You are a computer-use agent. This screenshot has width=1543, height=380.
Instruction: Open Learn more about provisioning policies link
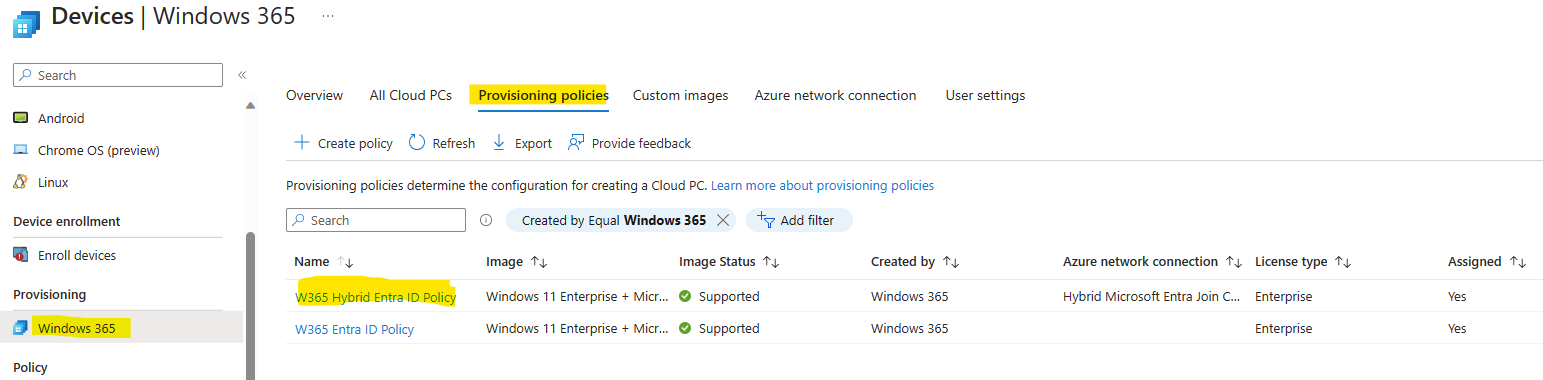point(822,185)
